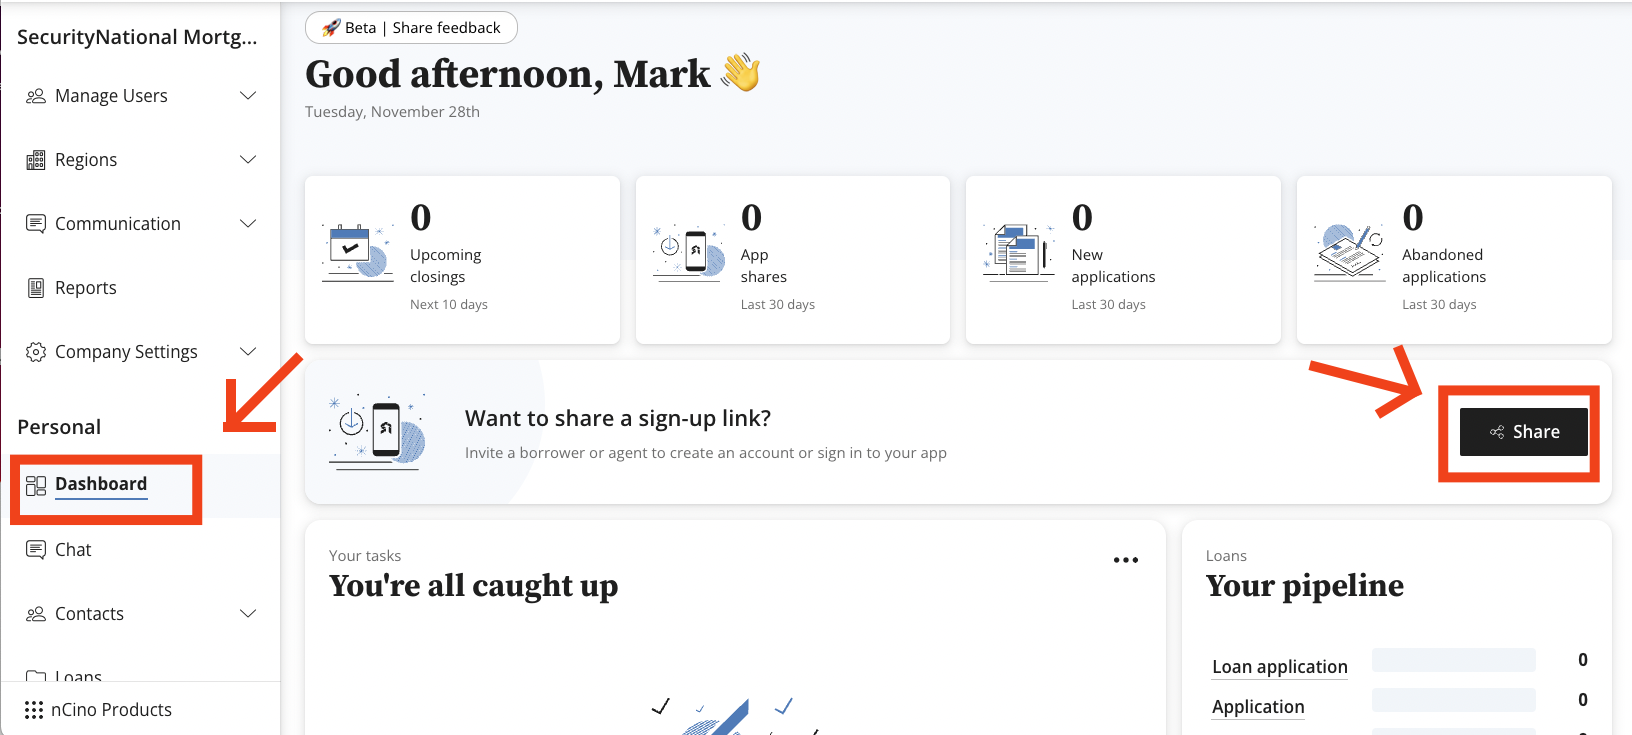Click the Manage Users people icon
Image resolution: width=1632 pixels, height=735 pixels.
click(x=36, y=96)
